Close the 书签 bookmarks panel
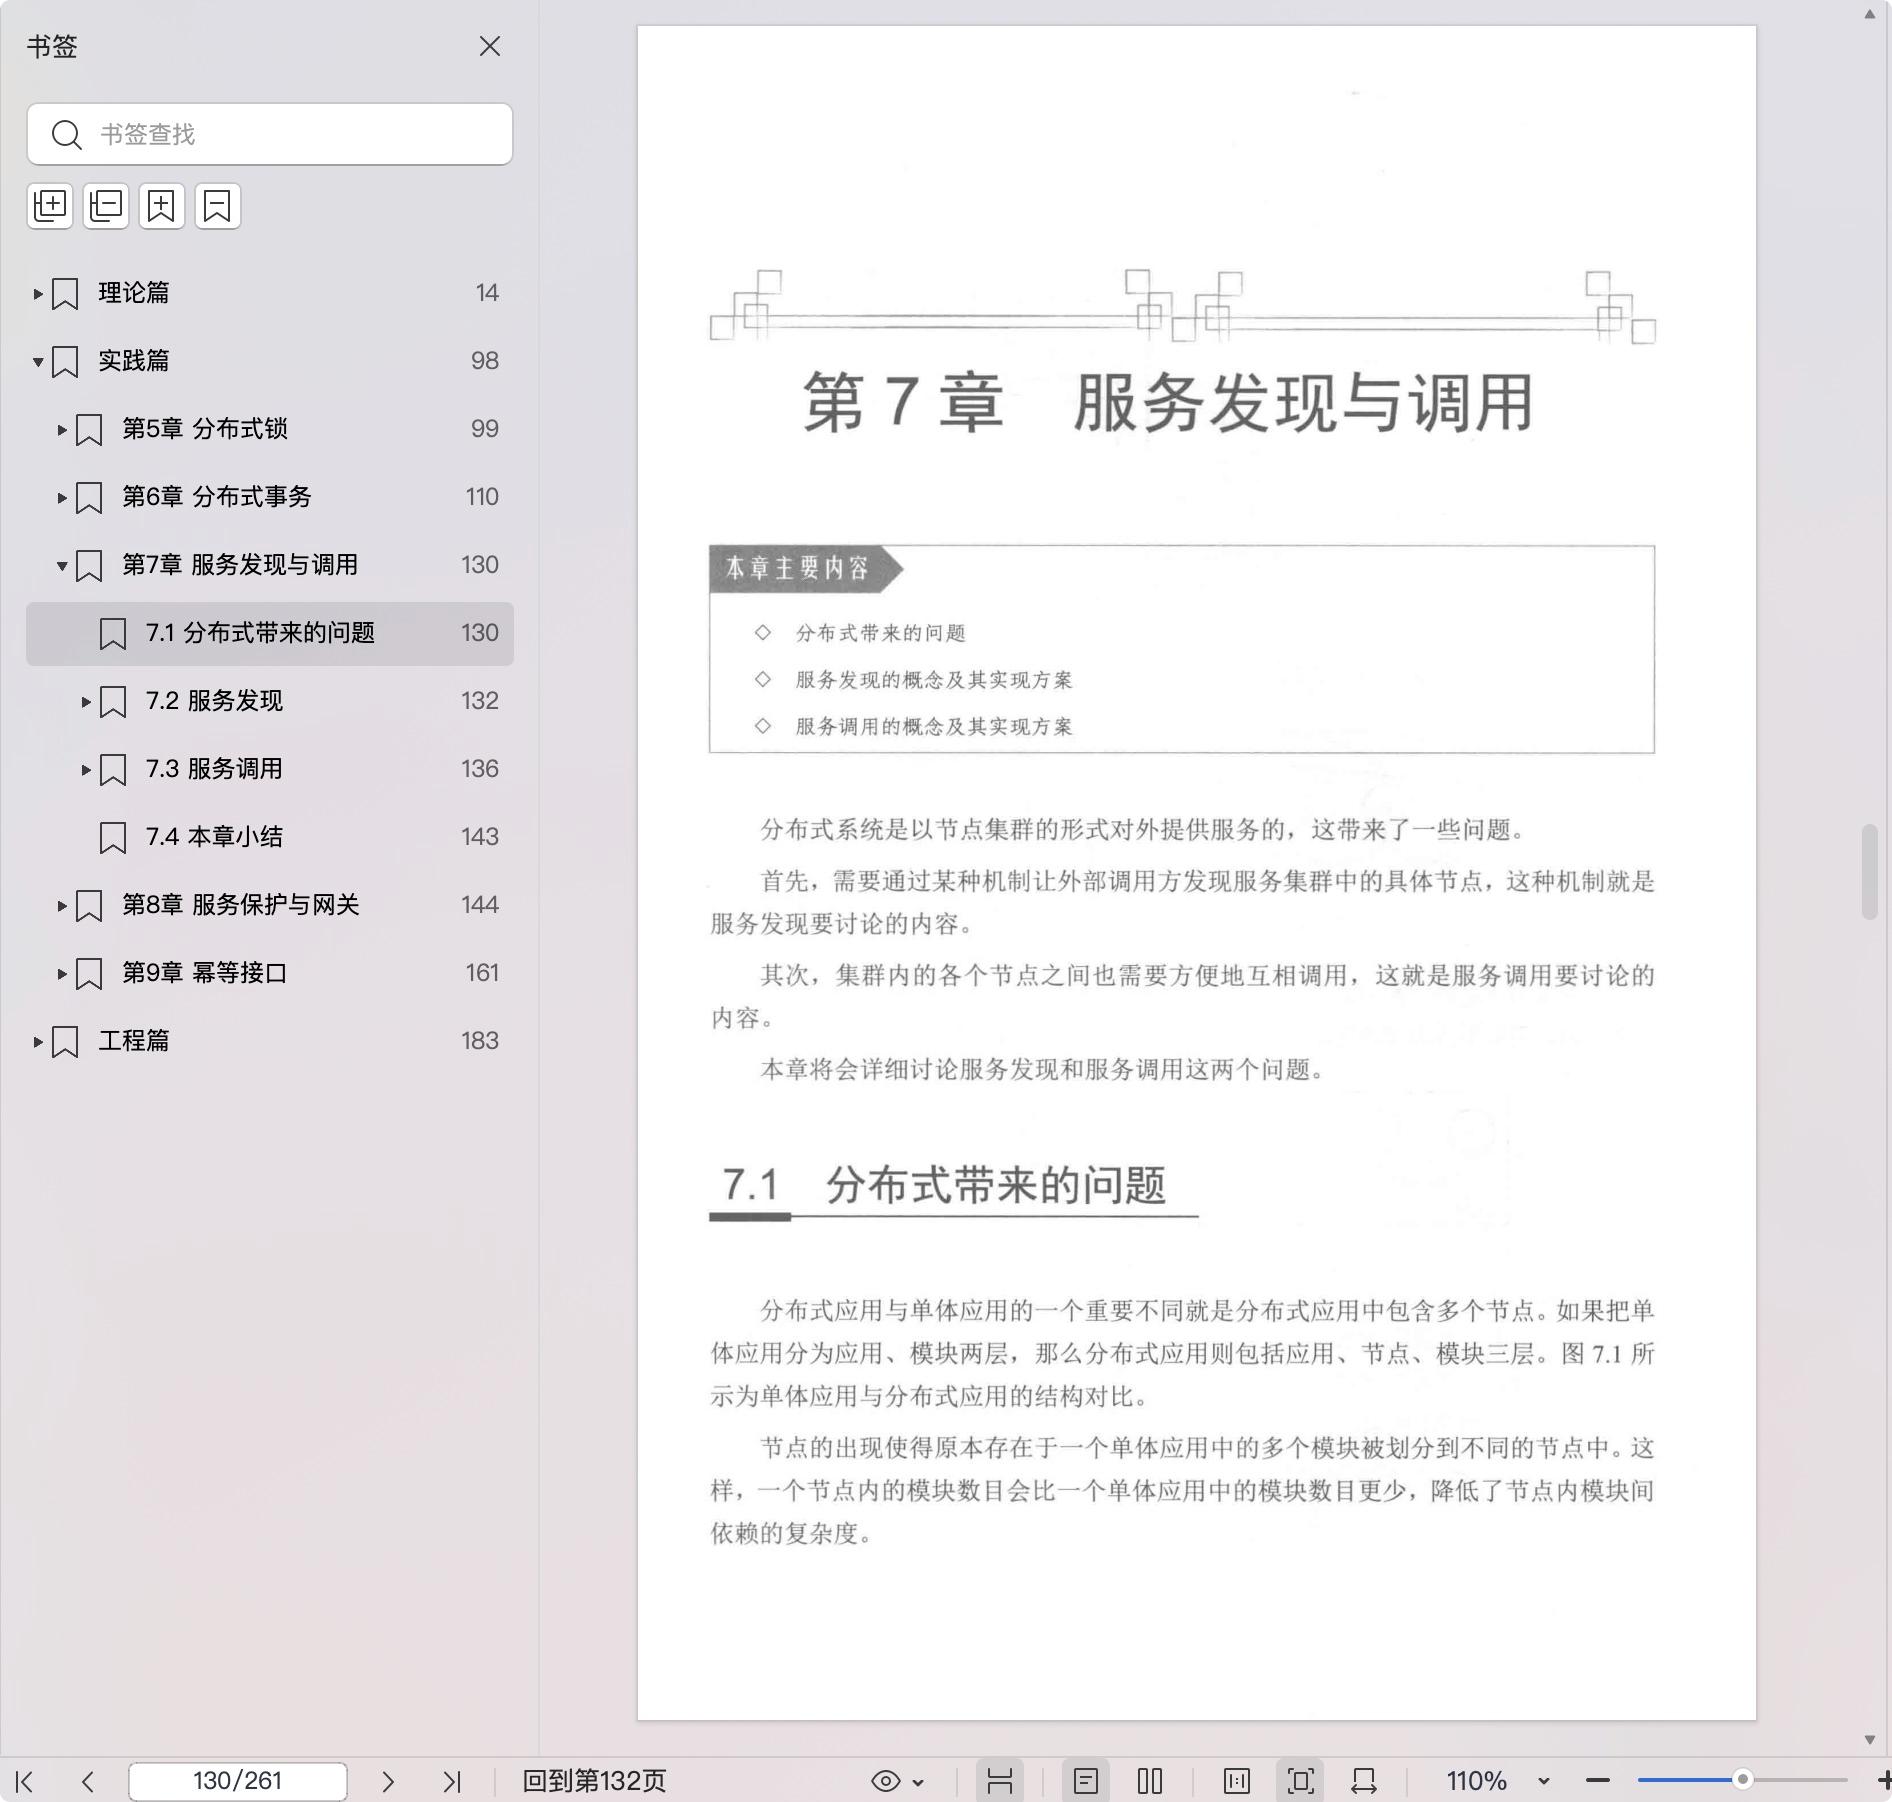1892x1802 pixels. (x=490, y=47)
